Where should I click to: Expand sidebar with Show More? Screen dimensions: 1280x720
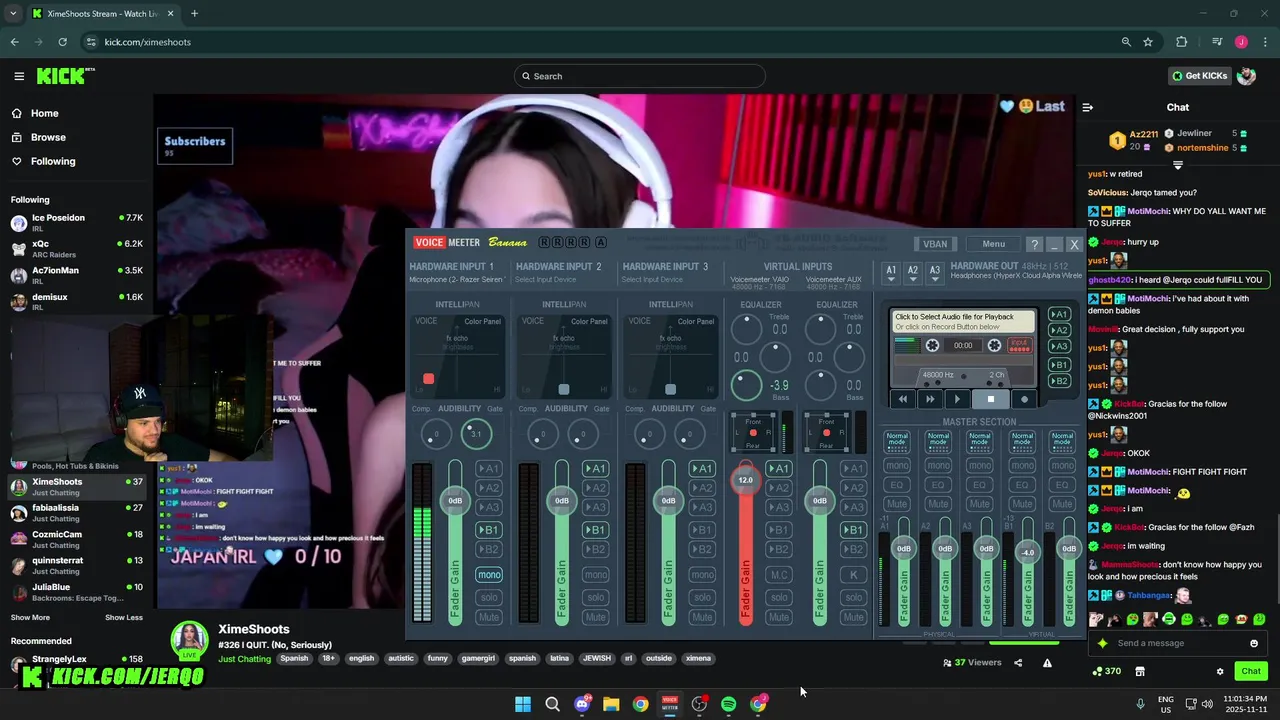click(30, 617)
